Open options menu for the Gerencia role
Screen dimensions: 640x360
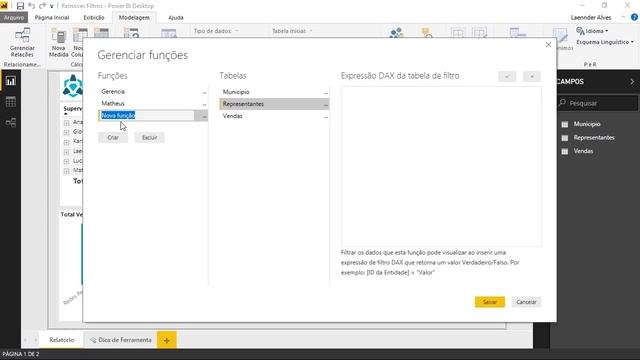(x=204, y=92)
